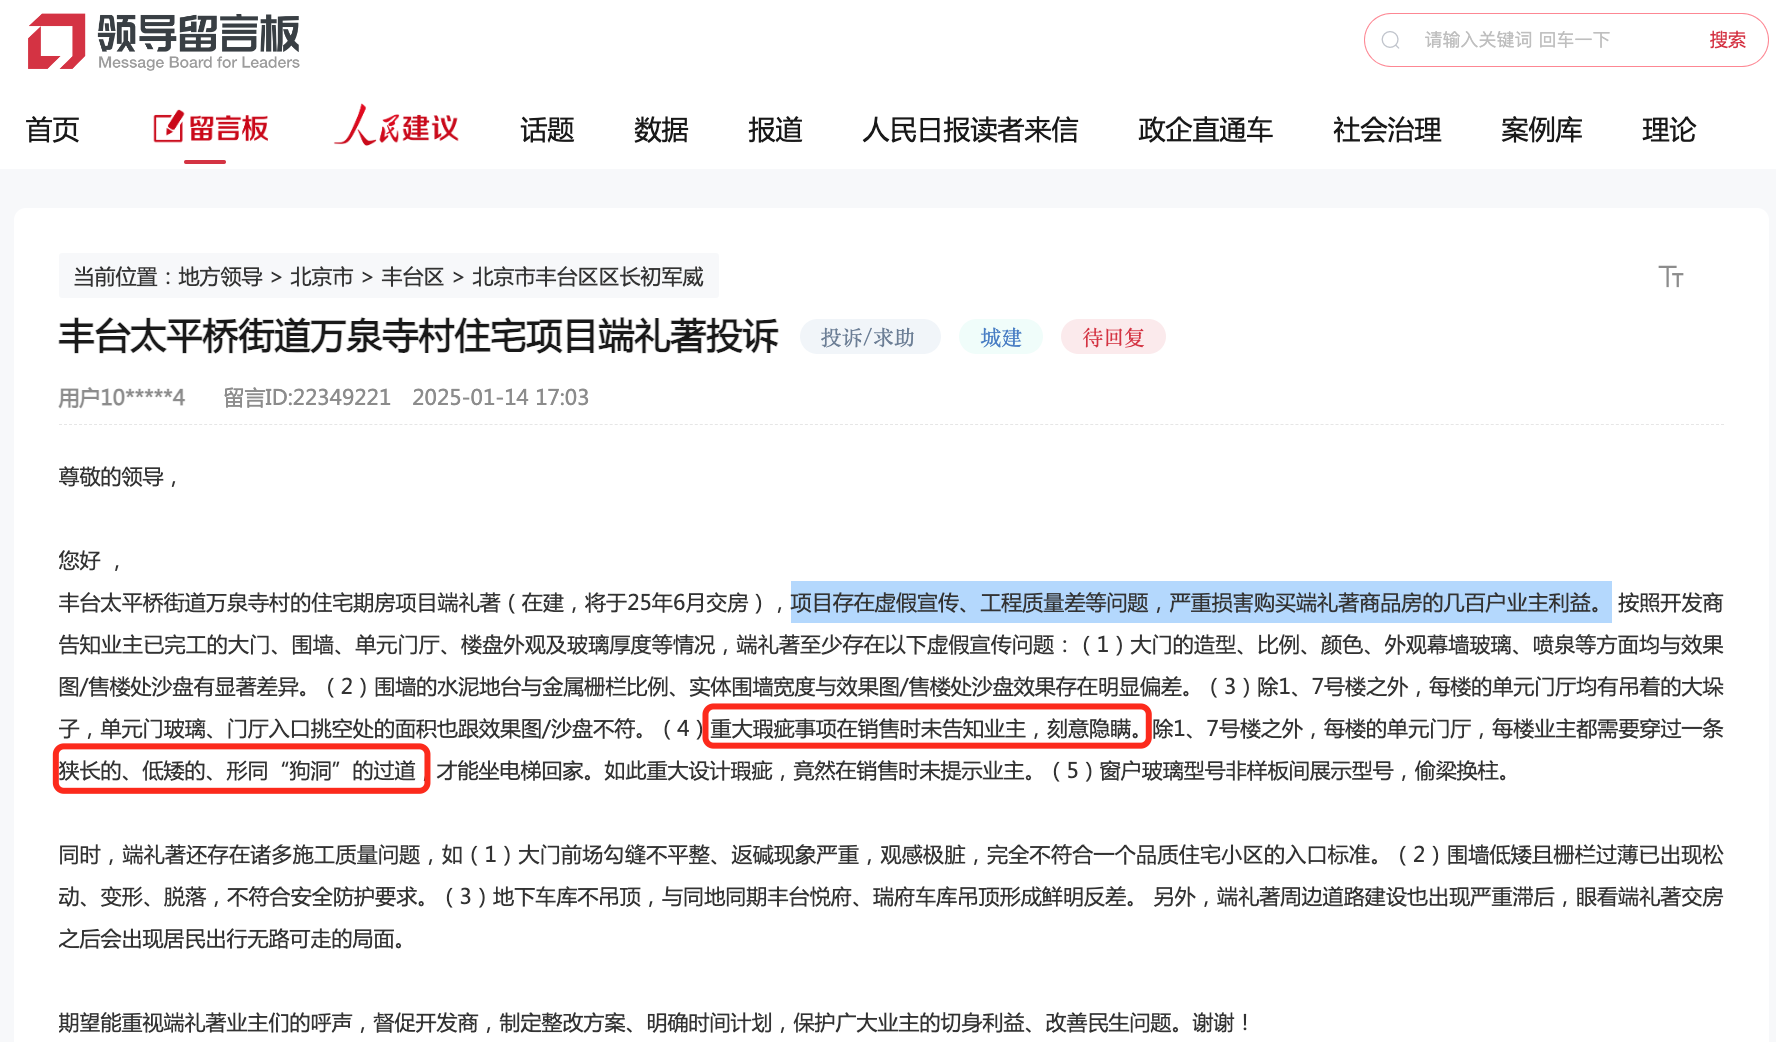The height and width of the screenshot is (1042, 1776).
Task: Click the paragraph starting 同时，端礼著还存在
Action: [891, 897]
